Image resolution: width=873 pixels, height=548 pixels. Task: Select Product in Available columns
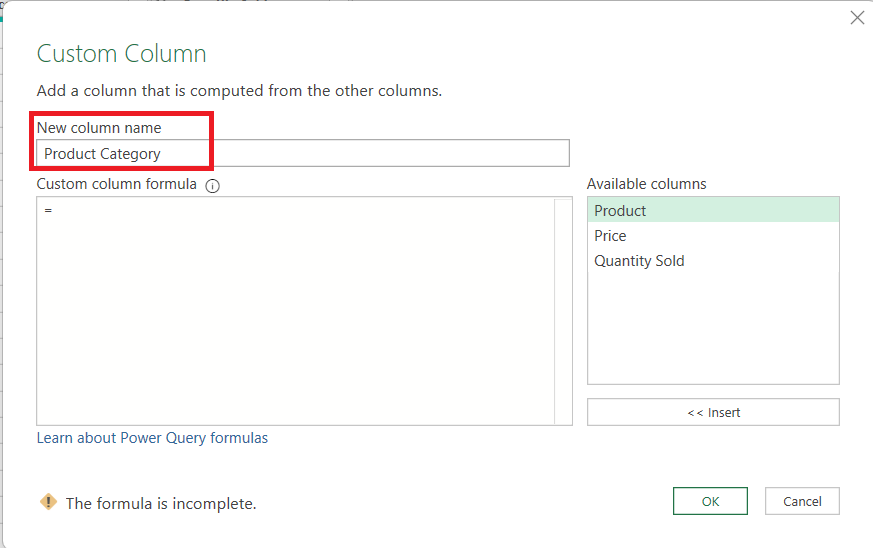713,210
